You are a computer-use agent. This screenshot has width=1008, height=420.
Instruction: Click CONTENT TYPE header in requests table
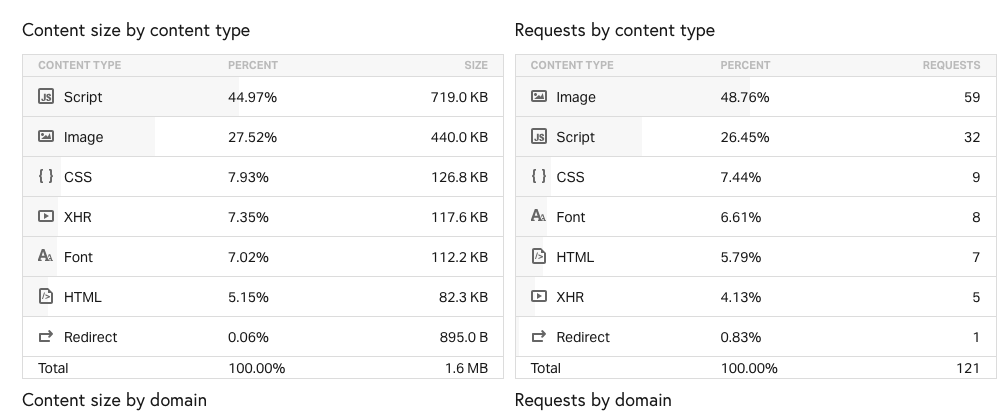click(572, 65)
